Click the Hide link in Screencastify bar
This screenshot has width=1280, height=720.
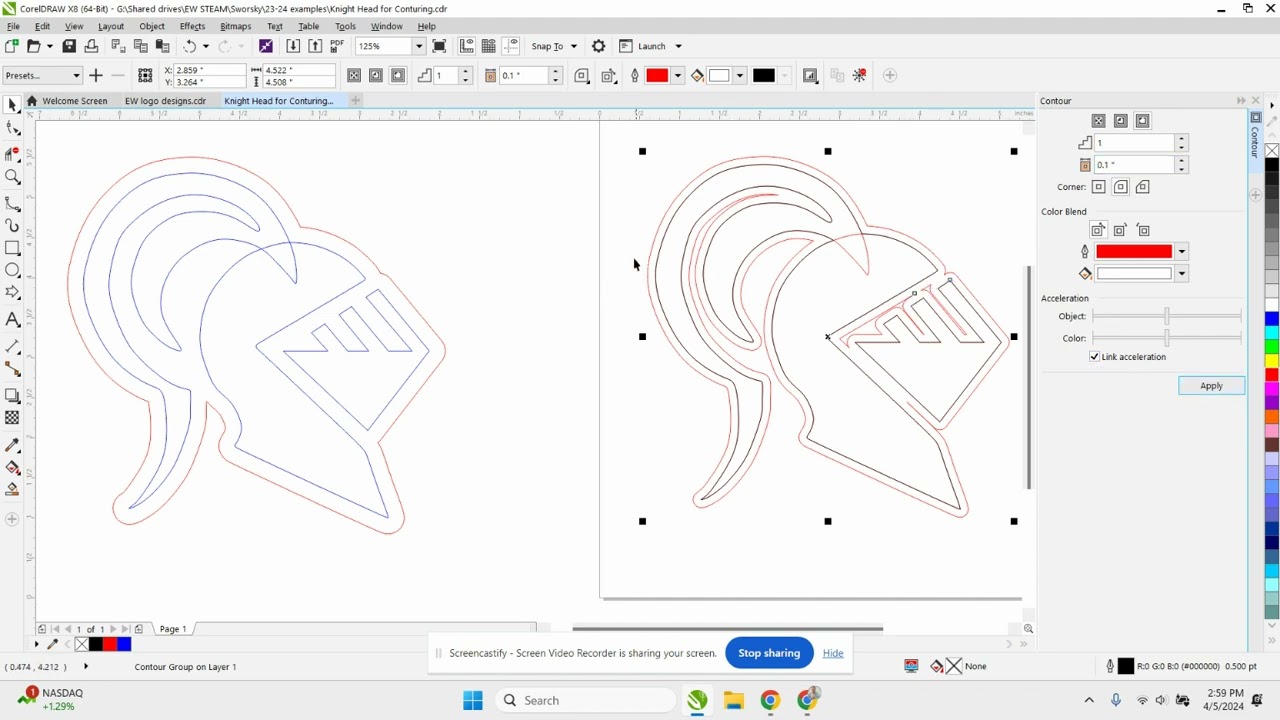coord(833,653)
